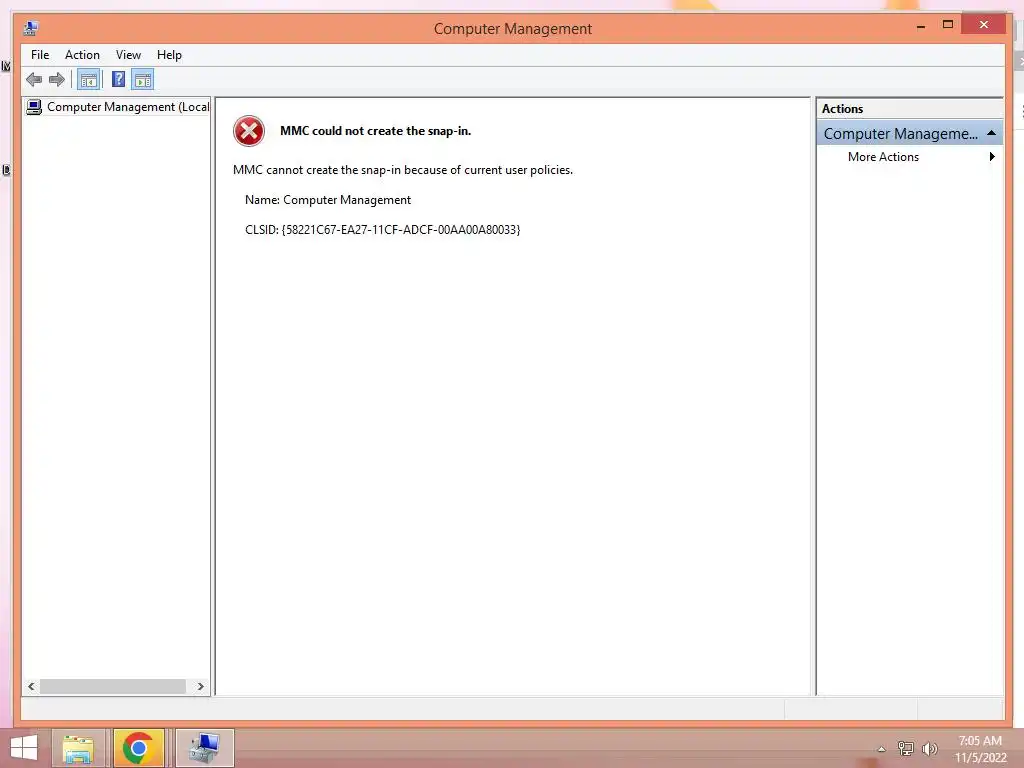
Task: Click the red error icon
Action: 249,131
